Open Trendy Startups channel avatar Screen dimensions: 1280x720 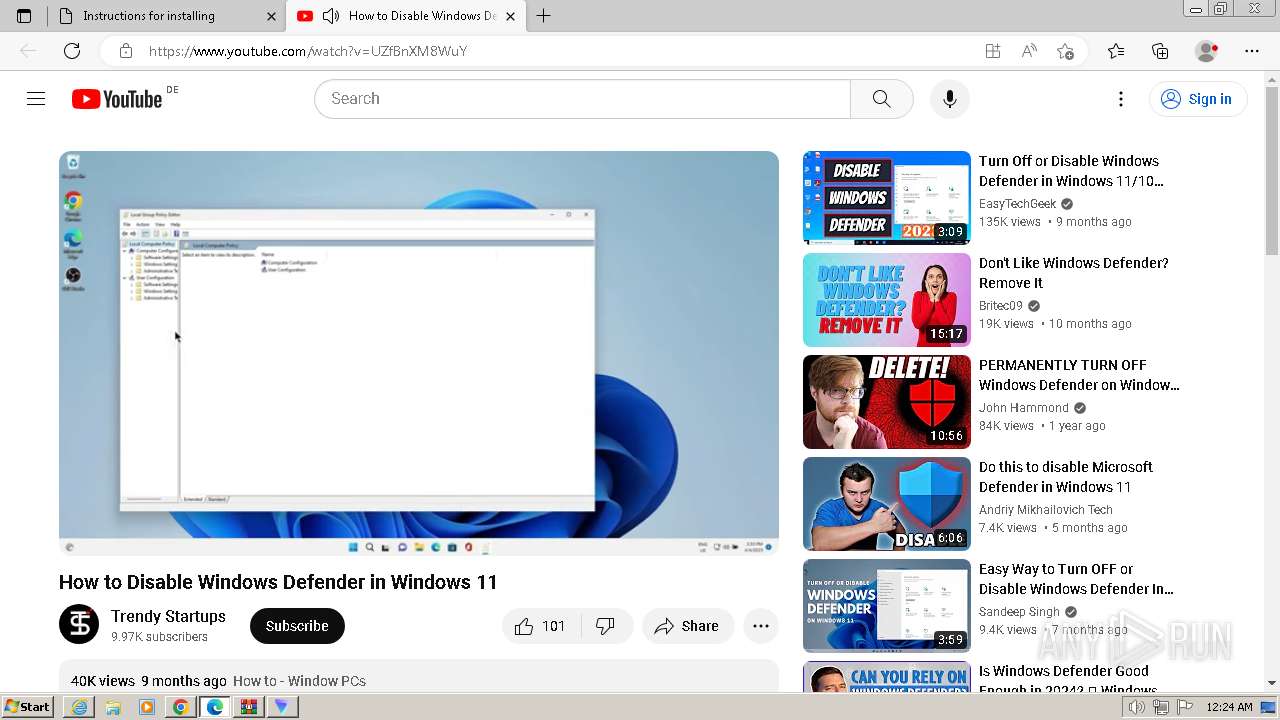[79, 625]
